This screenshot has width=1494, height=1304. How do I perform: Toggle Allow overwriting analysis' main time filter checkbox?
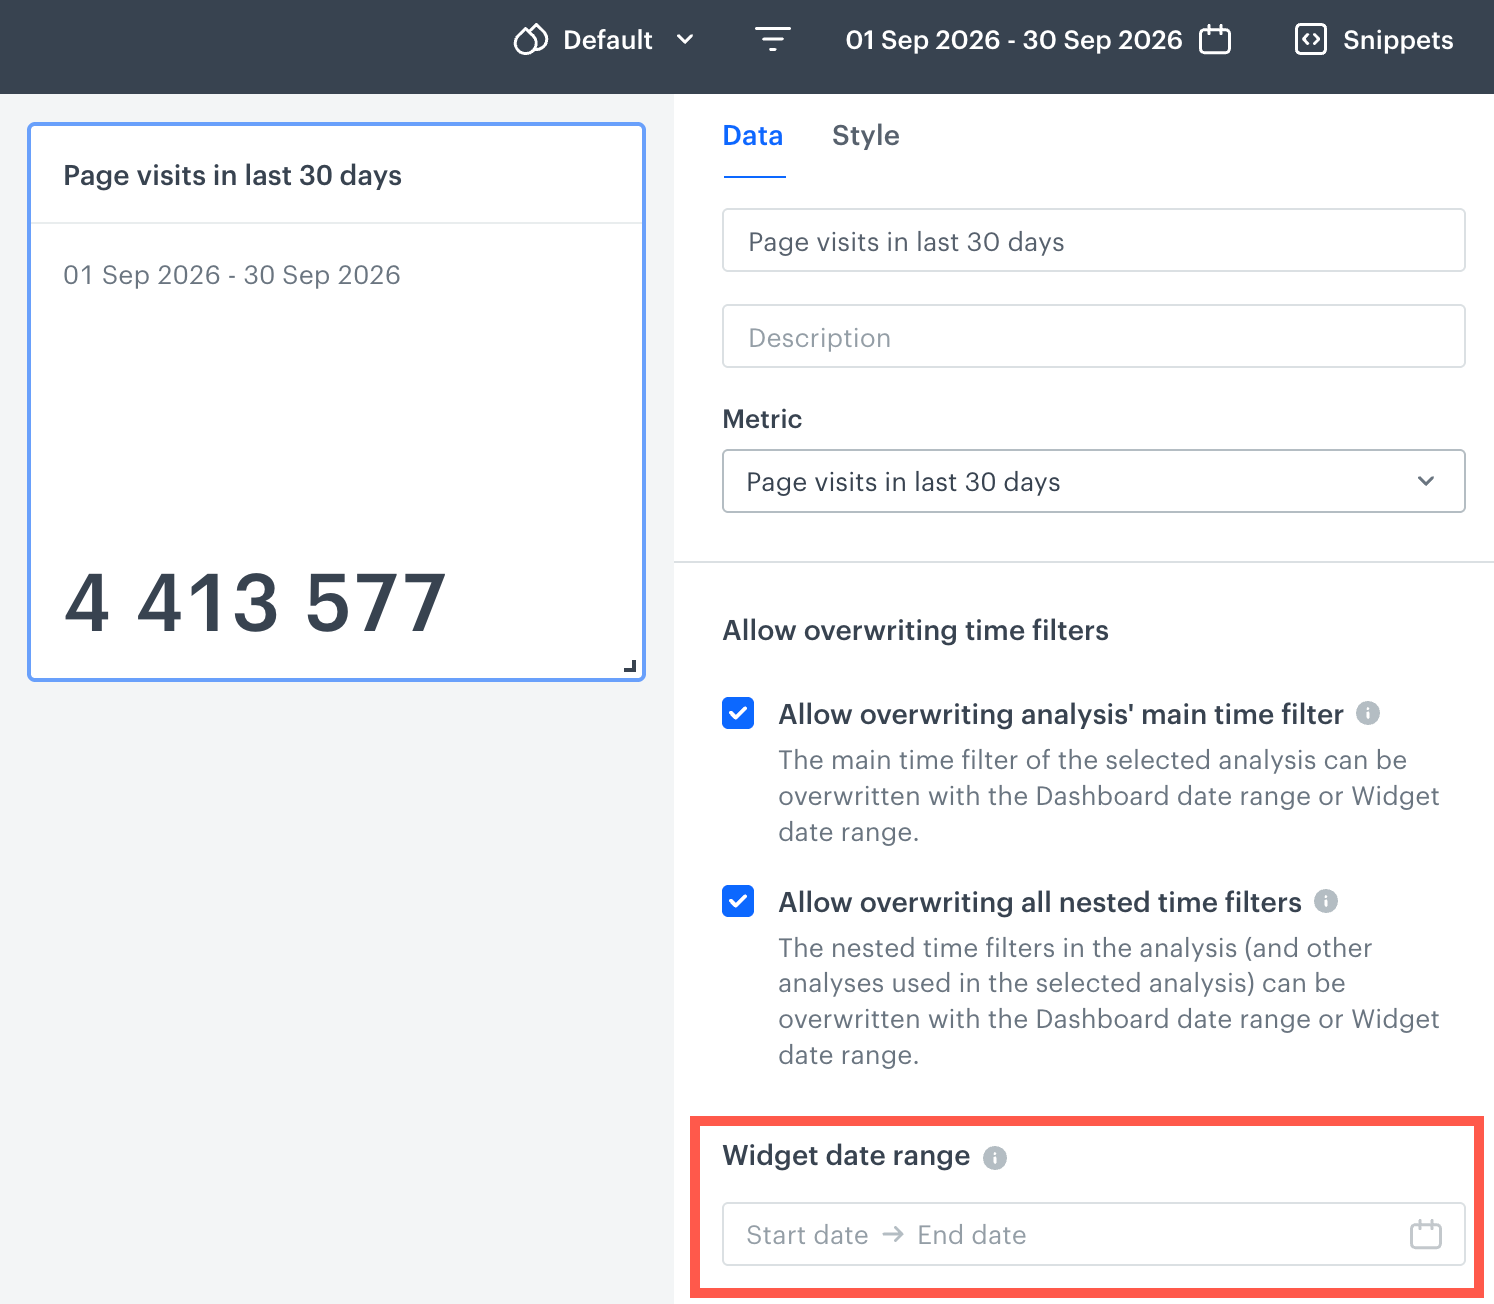pyautogui.click(x=738, y=713)
